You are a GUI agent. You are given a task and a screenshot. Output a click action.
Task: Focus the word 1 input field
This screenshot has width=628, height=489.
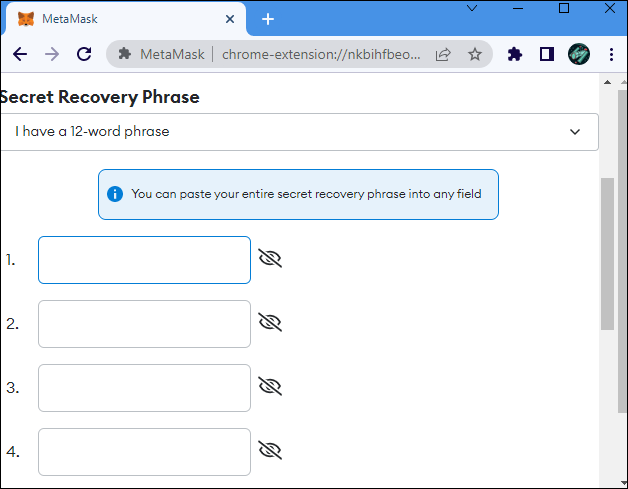(x=144, y=260)
